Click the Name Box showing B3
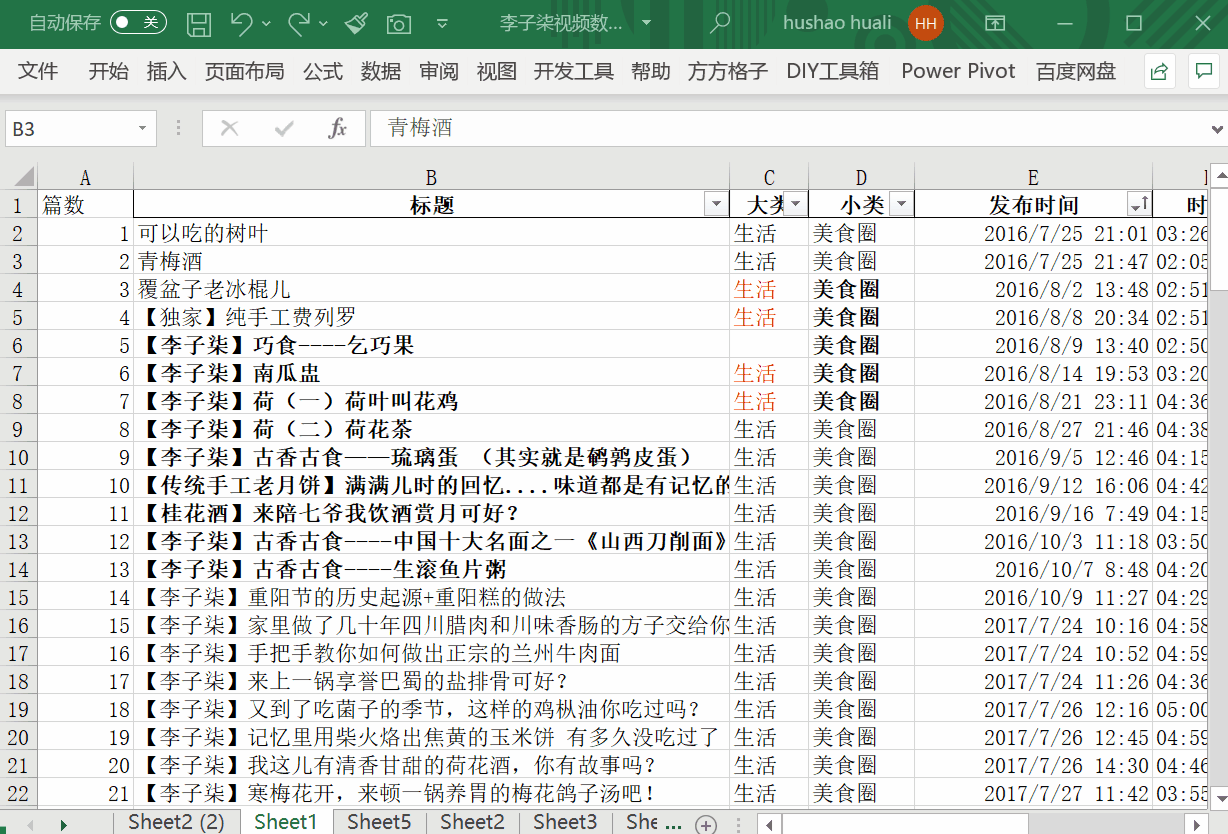 point(68,128)
